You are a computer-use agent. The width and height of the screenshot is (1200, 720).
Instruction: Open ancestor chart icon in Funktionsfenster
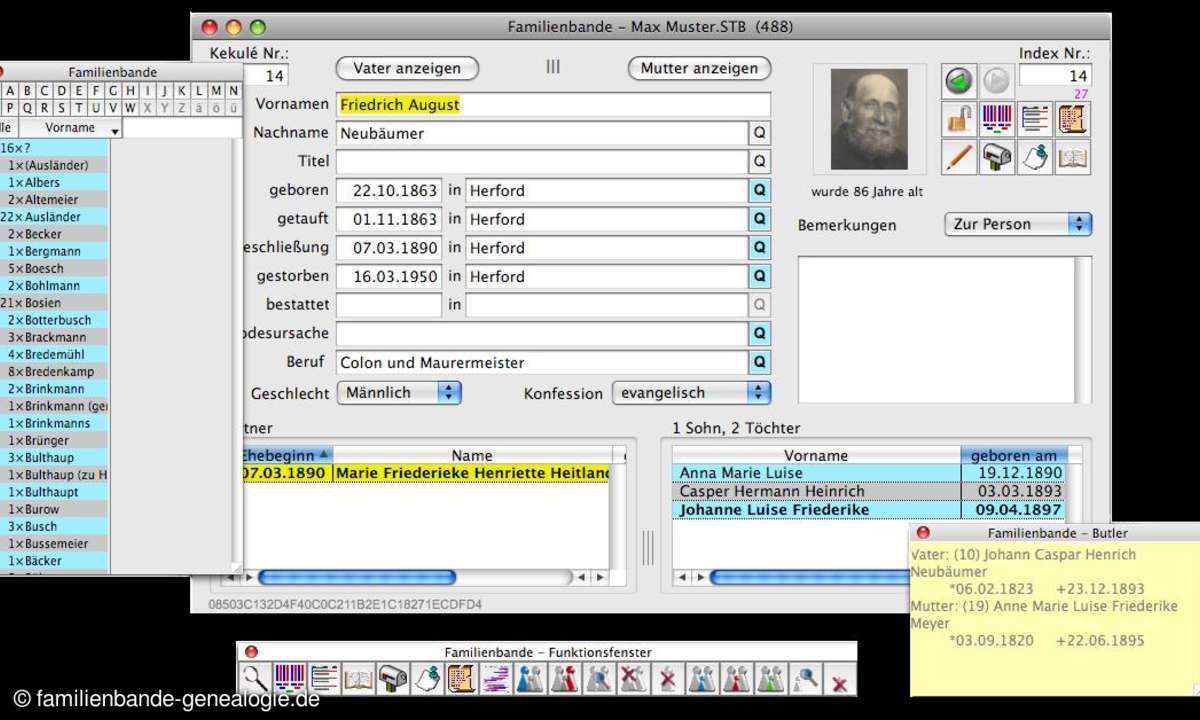pyautogui.click(x=290, y=679)
